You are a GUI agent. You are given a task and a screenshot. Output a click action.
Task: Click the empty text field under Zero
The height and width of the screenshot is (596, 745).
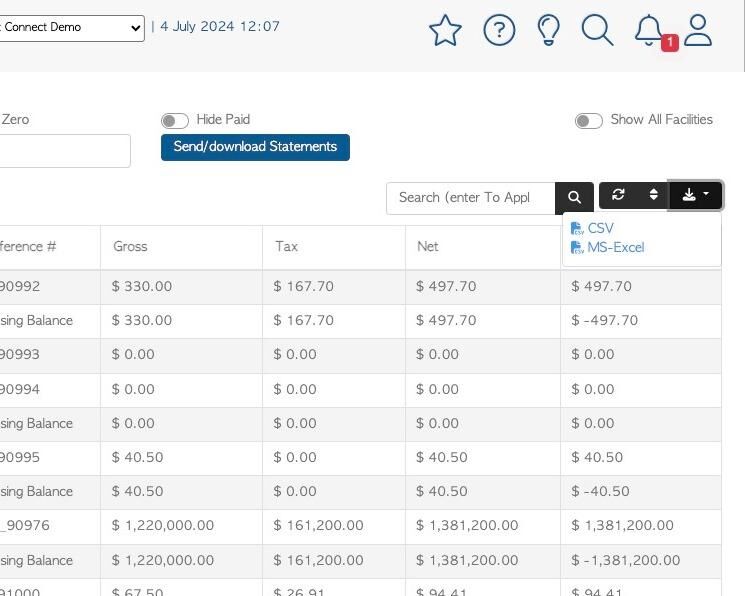click(65, 151)
